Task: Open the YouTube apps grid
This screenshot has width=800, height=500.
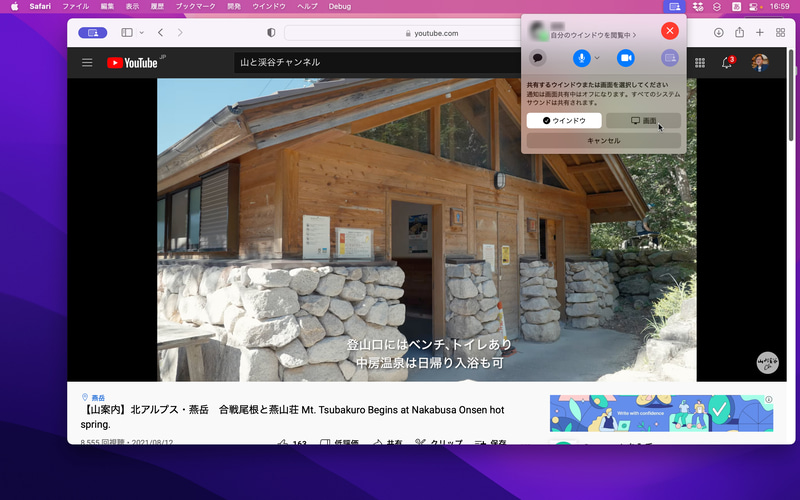Action: click(700, 63)
